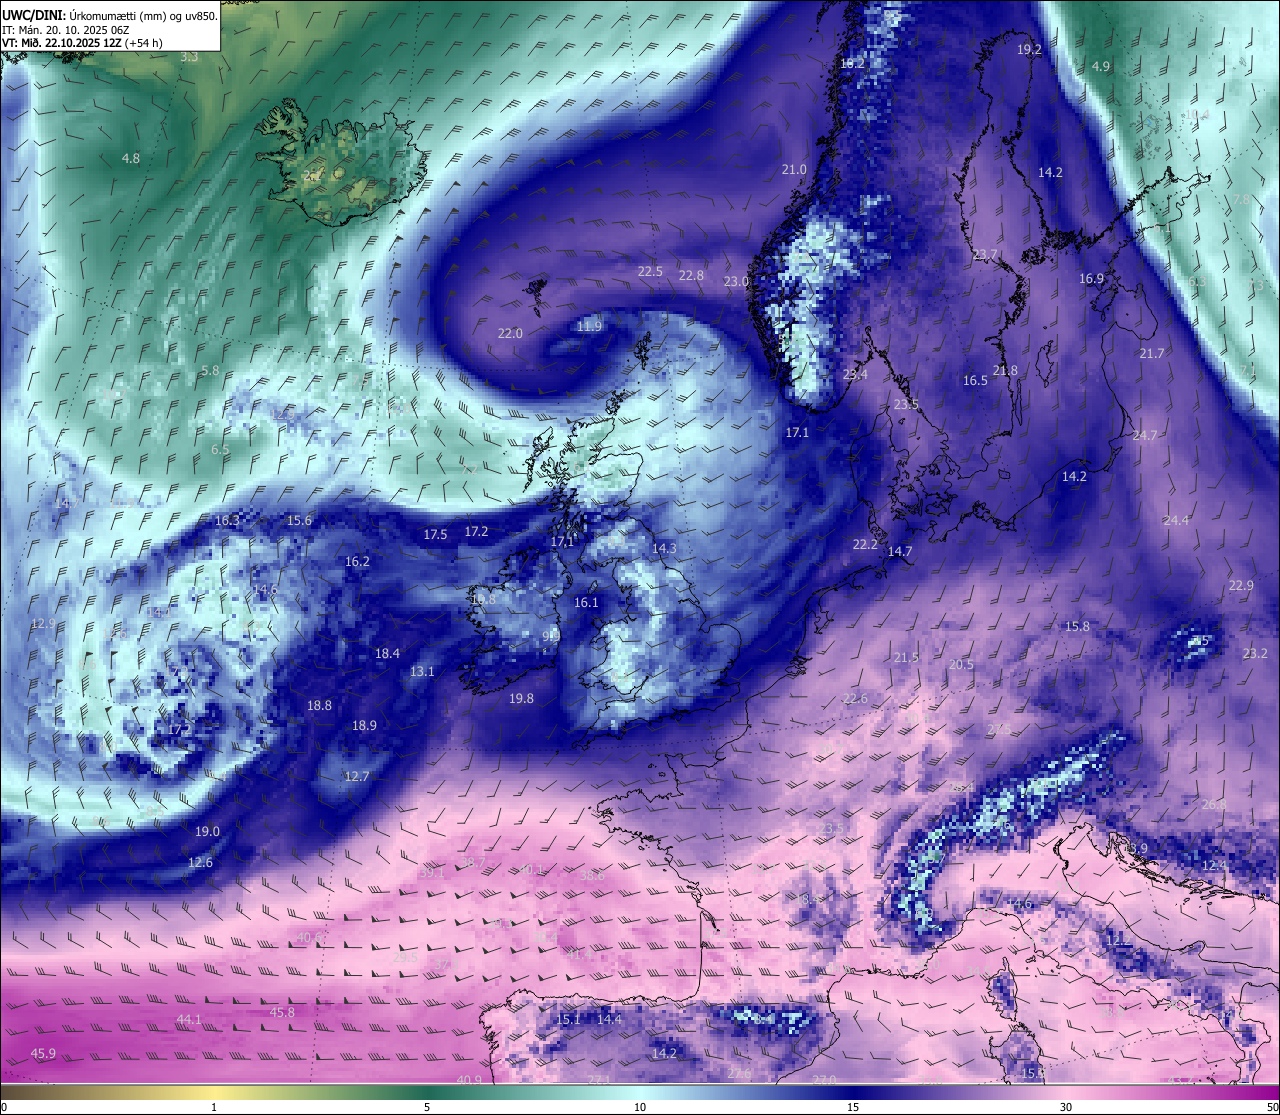Click the 14.4 value over Spain
The height and width of the screenshot is (1115, 1280).
coord(609,1019)
